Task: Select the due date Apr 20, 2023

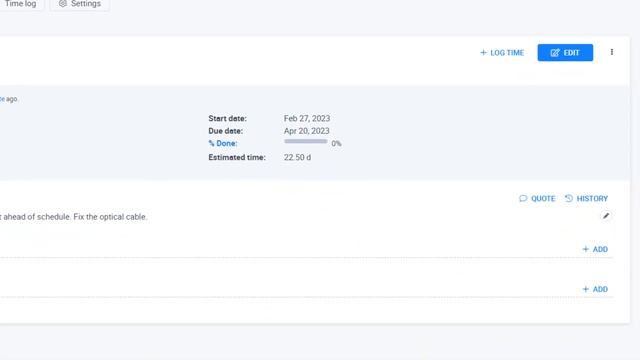Action: [307, 131]
